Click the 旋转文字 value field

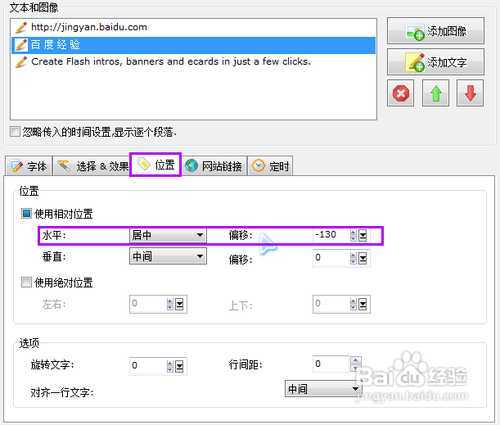148,366
